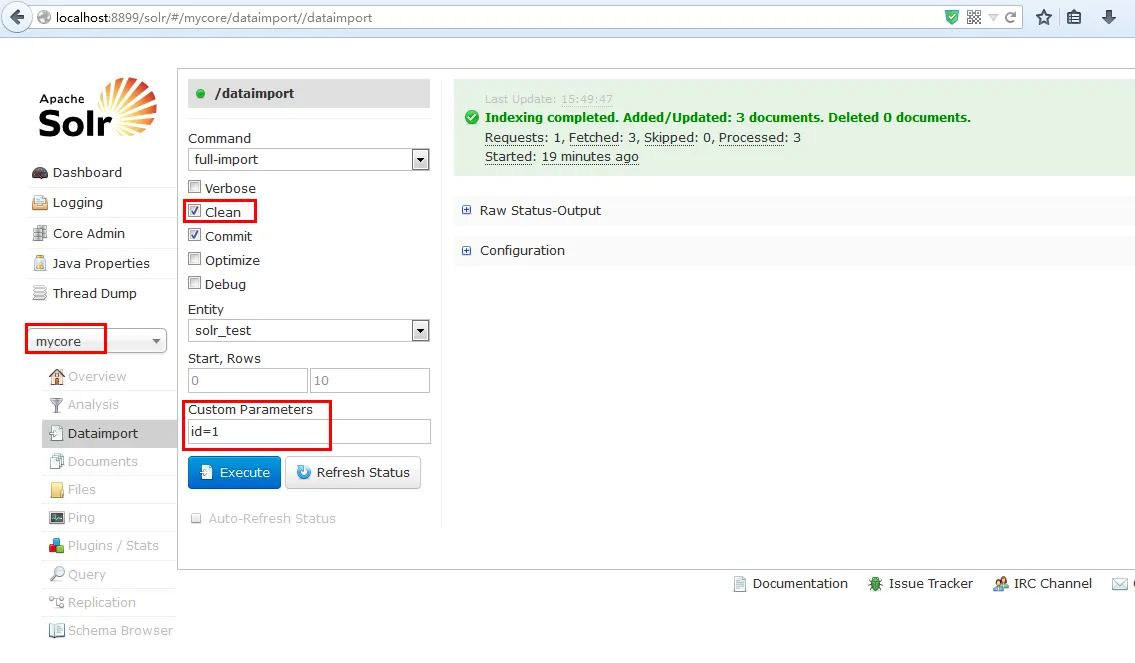Click the Files folder icon
The height and width of the screenshot is (663, 1135).
pos(56,490)
